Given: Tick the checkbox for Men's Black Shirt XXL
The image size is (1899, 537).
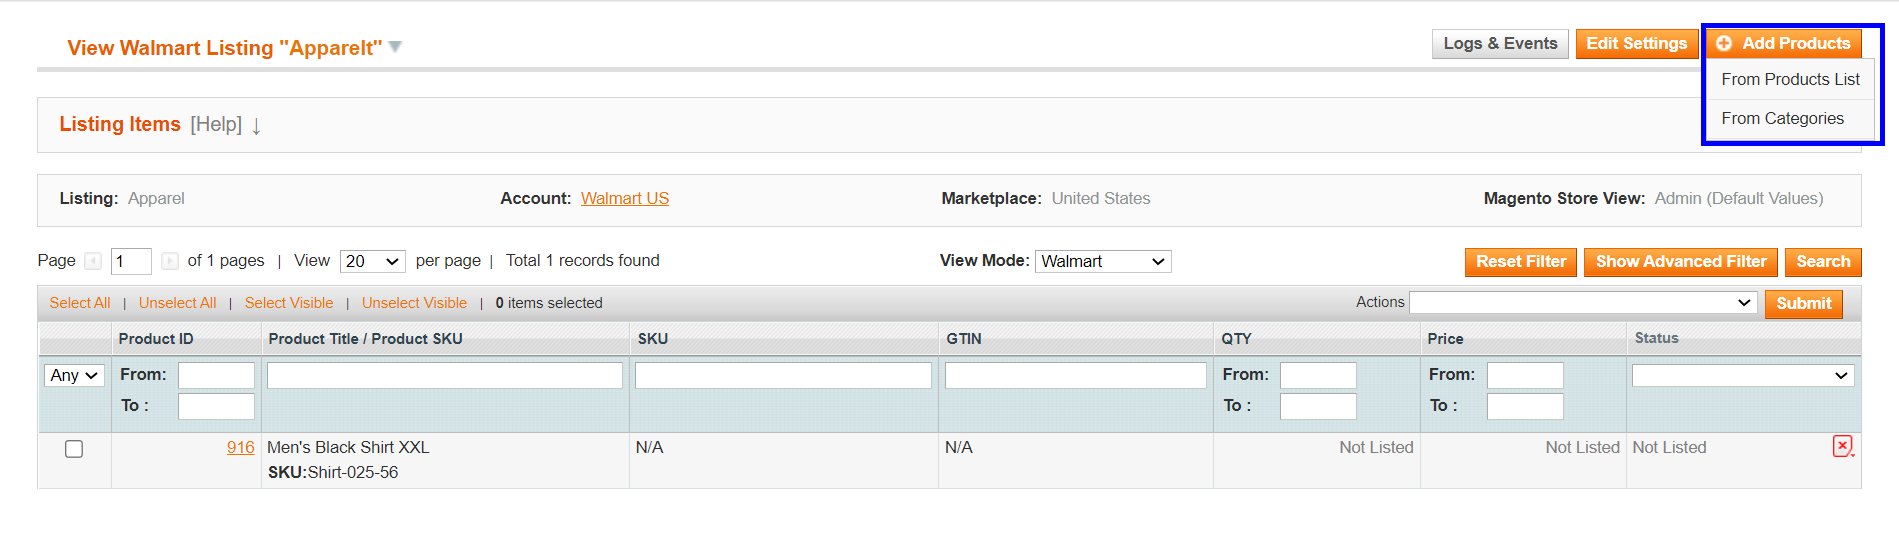Looking at the screenshot, I should click(x=74, y=449).
